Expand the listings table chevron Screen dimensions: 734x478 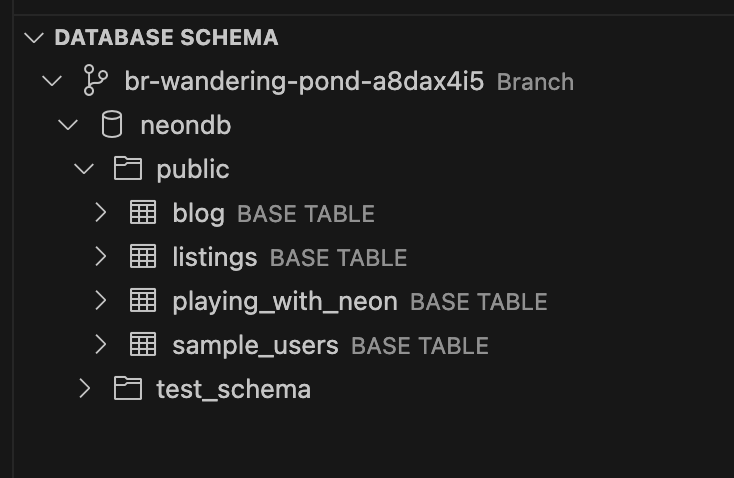(100, 257)
